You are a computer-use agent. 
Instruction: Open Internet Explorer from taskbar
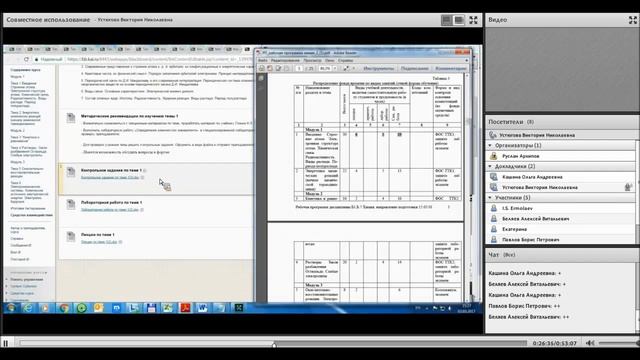click(28, 308)
